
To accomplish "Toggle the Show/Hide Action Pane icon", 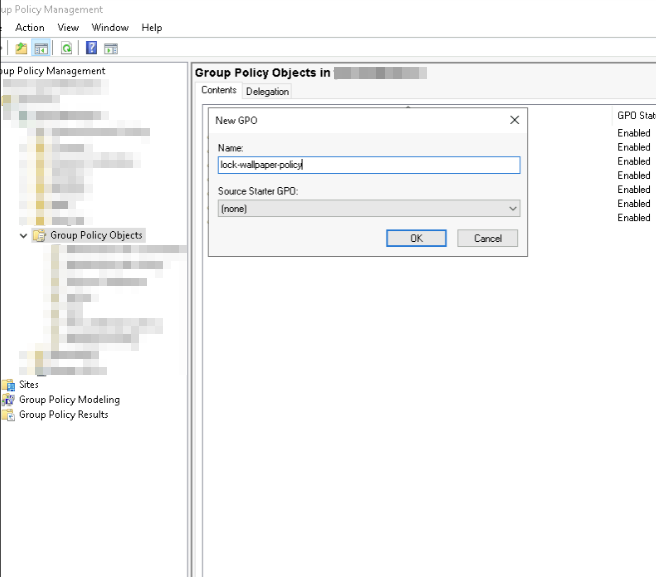I will pyautogui.click(x=111, y=48).
